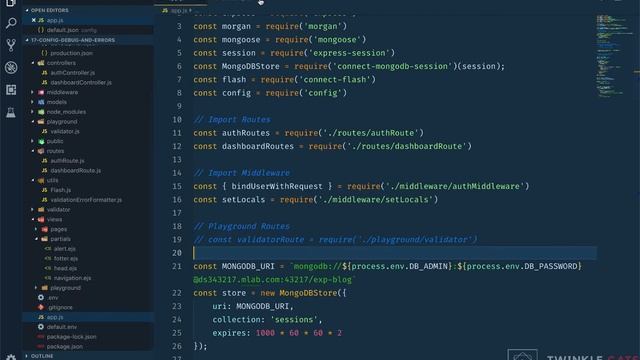640x360 pixels.
Task: Click './routes/dashboardRoute' string on line 12
Action: click(407, 146)
